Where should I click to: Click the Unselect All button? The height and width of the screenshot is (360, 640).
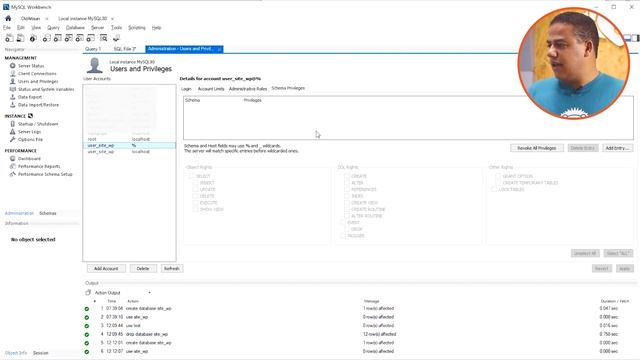(585, 253)
